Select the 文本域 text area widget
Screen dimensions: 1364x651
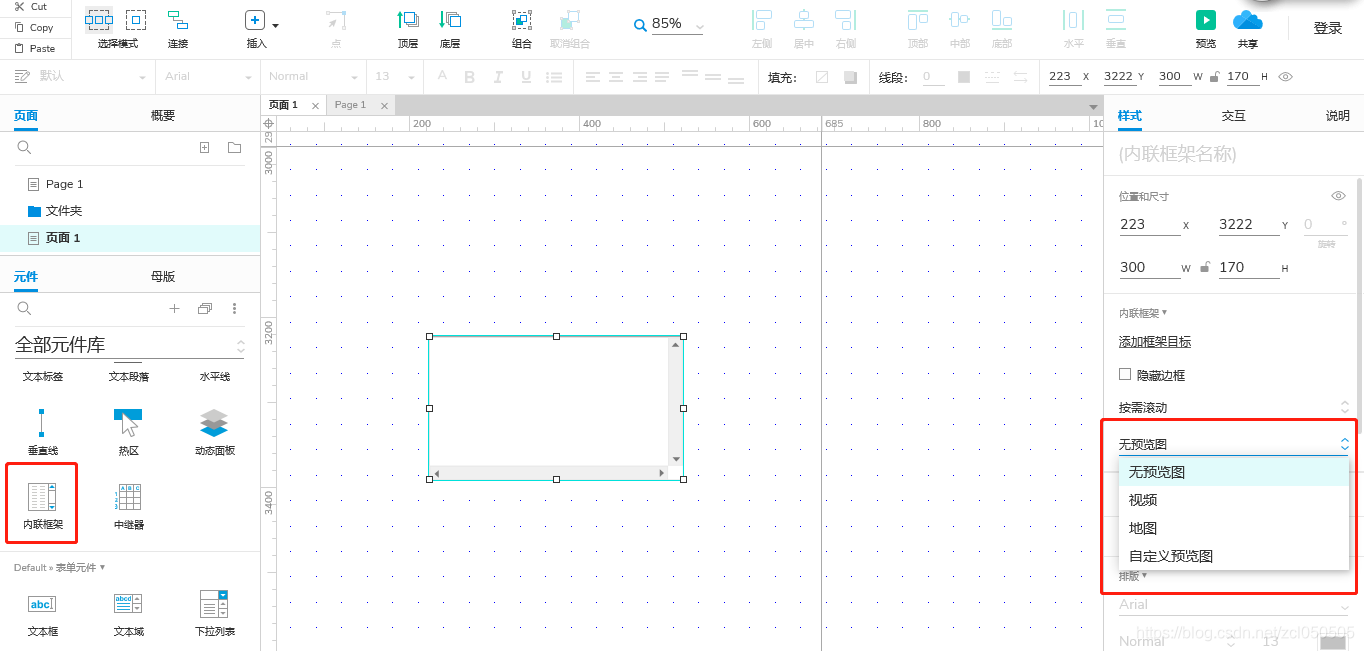pyautogui.click(x=128, y=613)
